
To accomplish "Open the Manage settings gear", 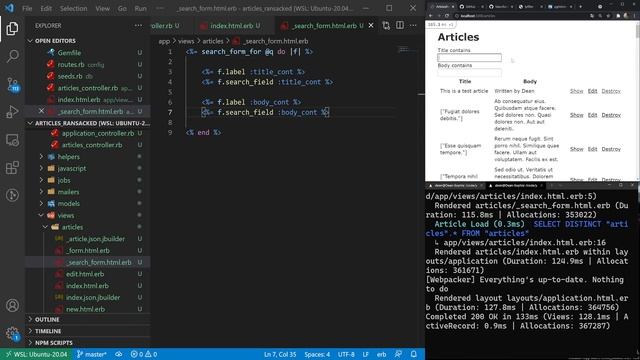I will (x=12, y=333).
